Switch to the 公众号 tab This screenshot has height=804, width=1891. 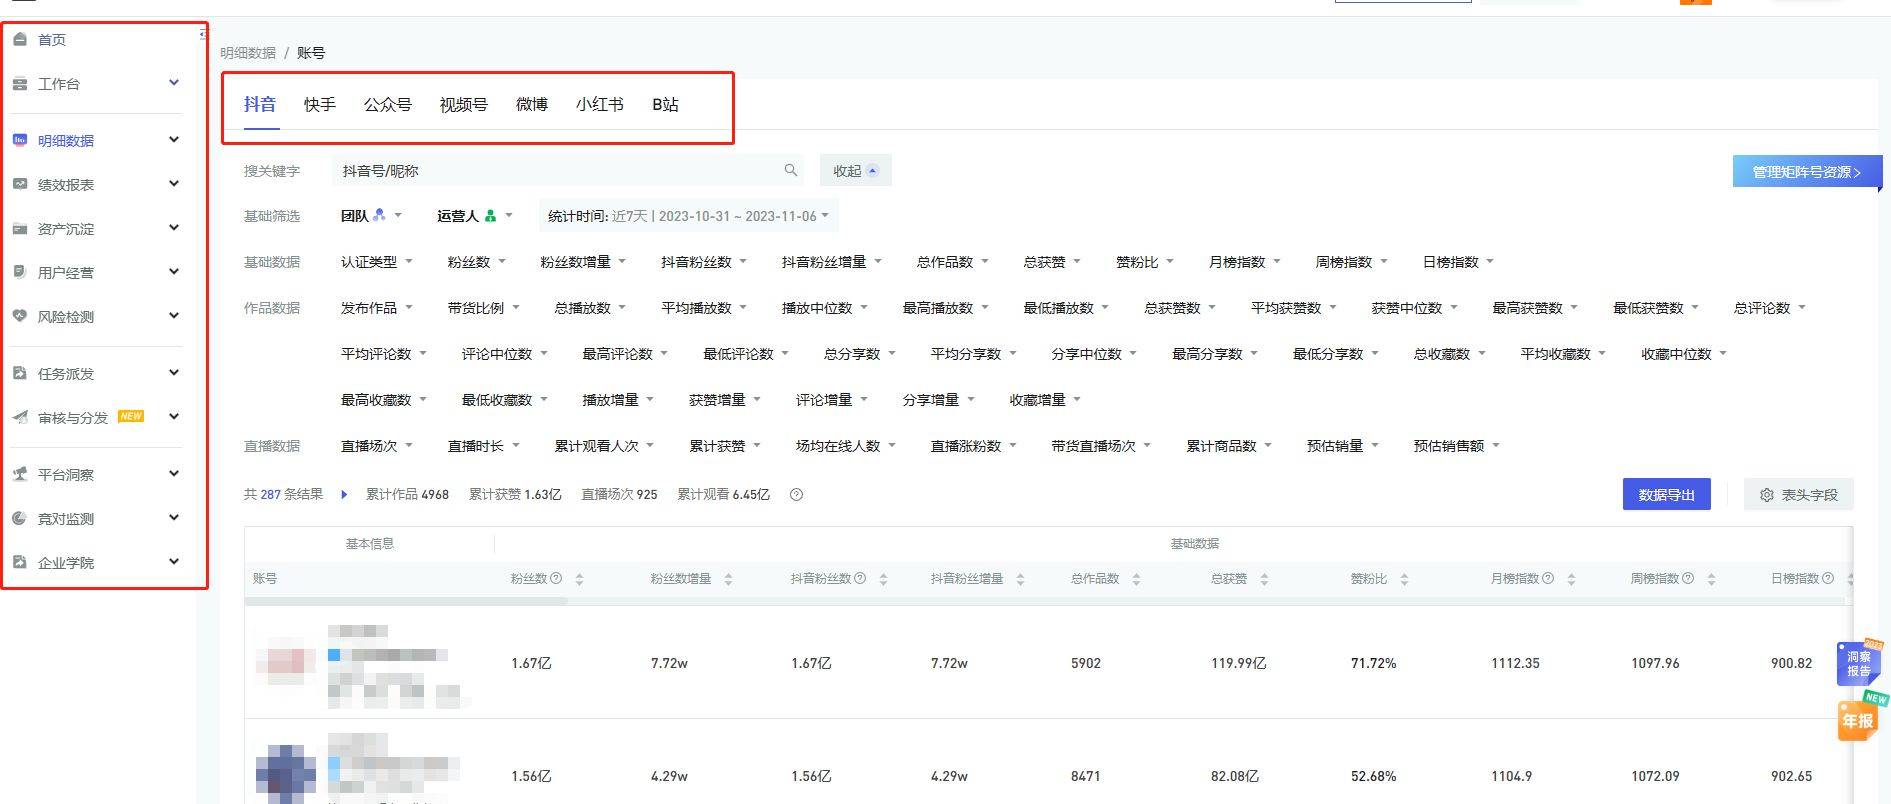(x=388, y=104)
